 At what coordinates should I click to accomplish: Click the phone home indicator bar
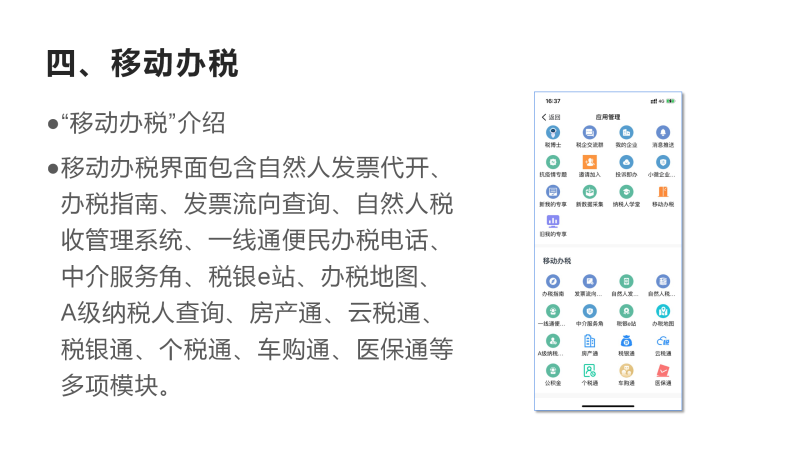pos(608,406)
